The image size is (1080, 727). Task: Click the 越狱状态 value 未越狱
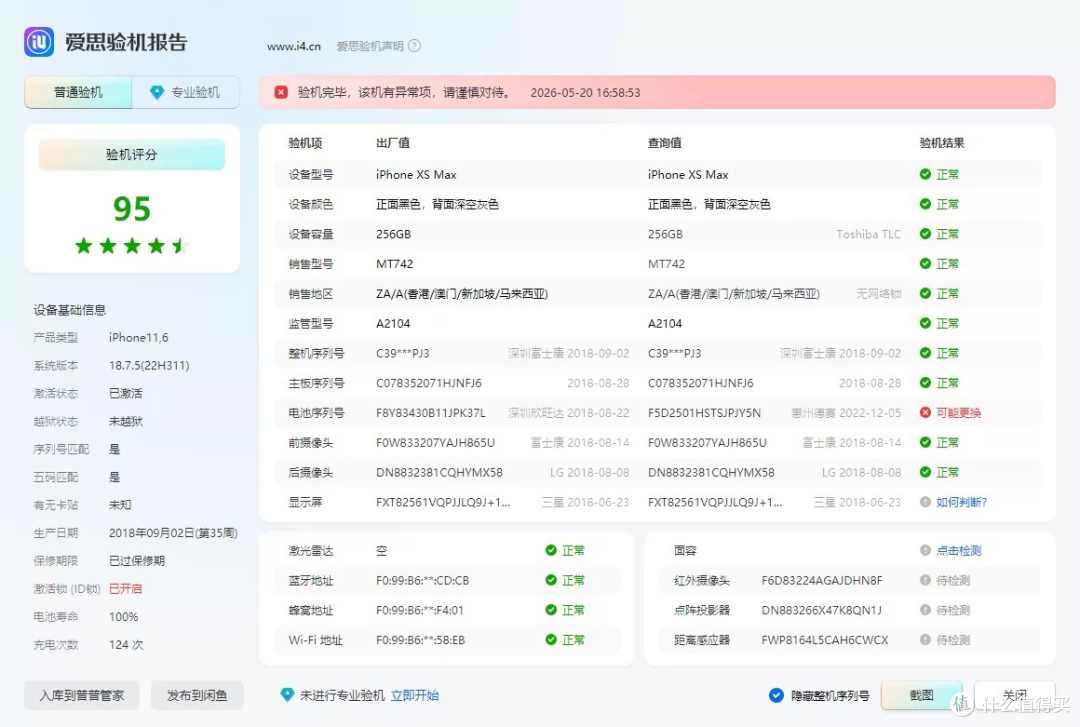125,421
